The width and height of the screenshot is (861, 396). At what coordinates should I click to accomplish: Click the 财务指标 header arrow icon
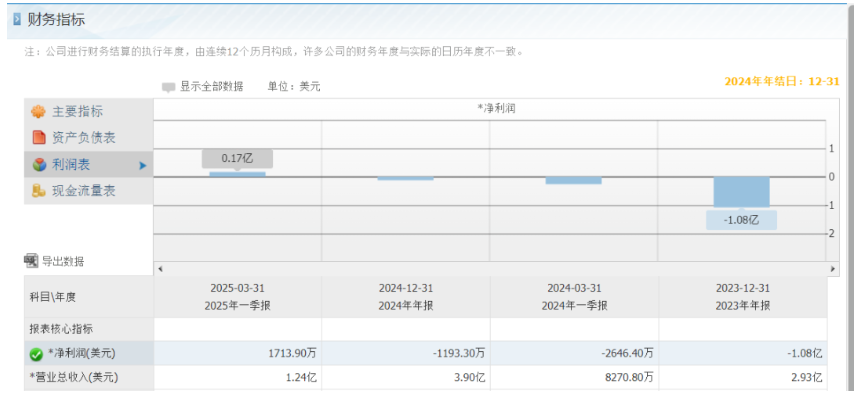point(17,20)
